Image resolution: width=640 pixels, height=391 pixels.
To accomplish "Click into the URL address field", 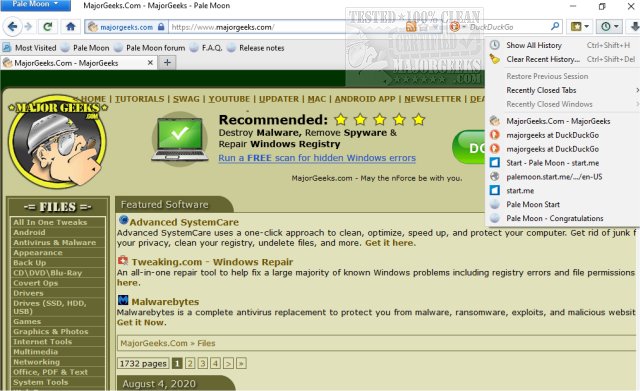I will click(x=286, y=27).
